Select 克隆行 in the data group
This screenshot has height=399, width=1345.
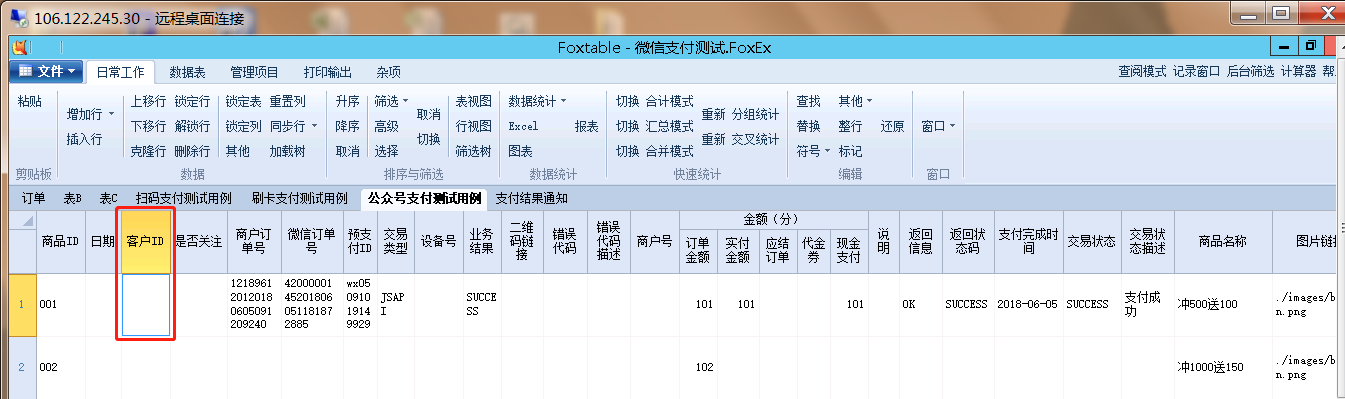click(x=148, y=151)
